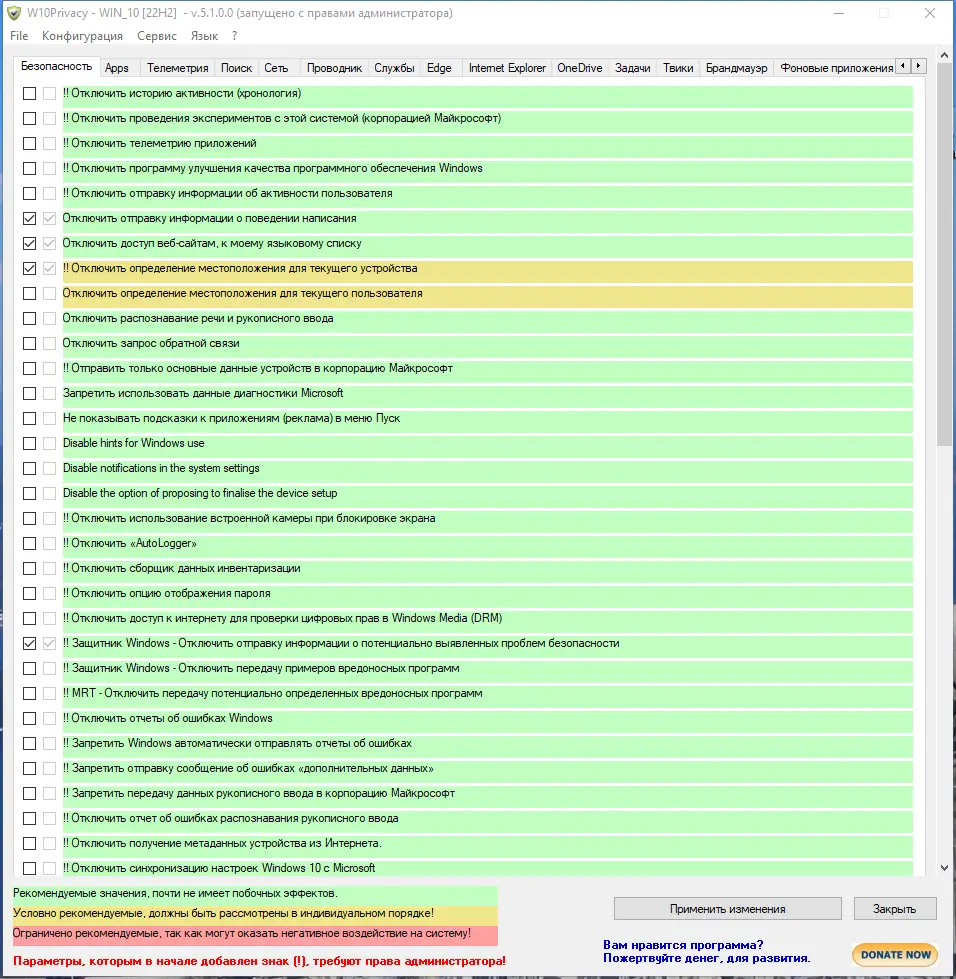Check 'Отключить «AutoLogger»' box
This screenshot has width=956, height=979.
(x=29, y=543)
